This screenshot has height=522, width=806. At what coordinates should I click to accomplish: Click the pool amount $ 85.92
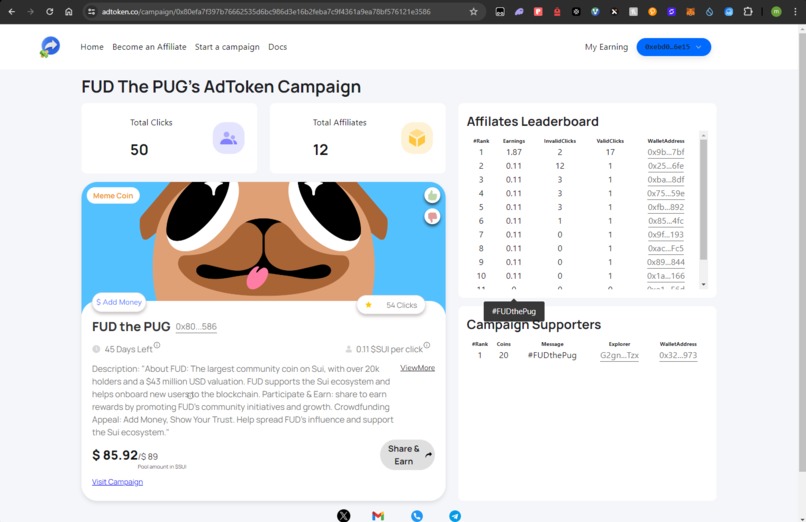point(115,455)
